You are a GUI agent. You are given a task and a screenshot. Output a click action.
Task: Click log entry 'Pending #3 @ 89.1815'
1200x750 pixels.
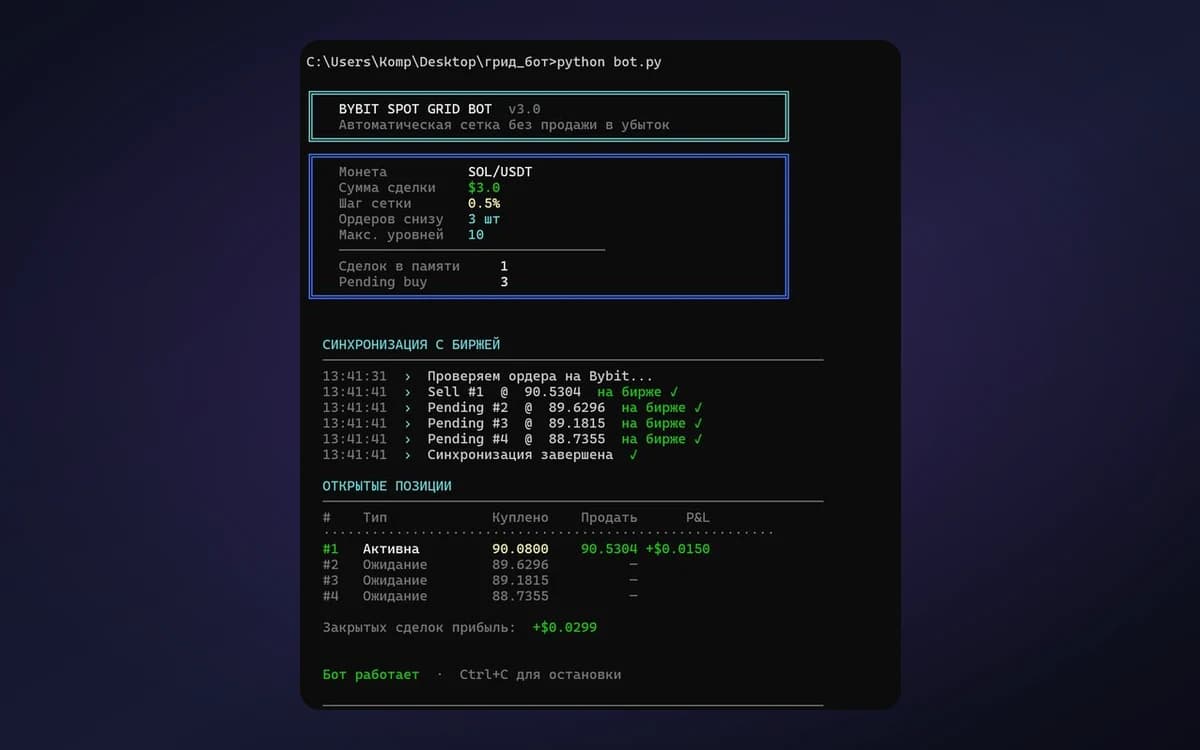click(516, 423)
